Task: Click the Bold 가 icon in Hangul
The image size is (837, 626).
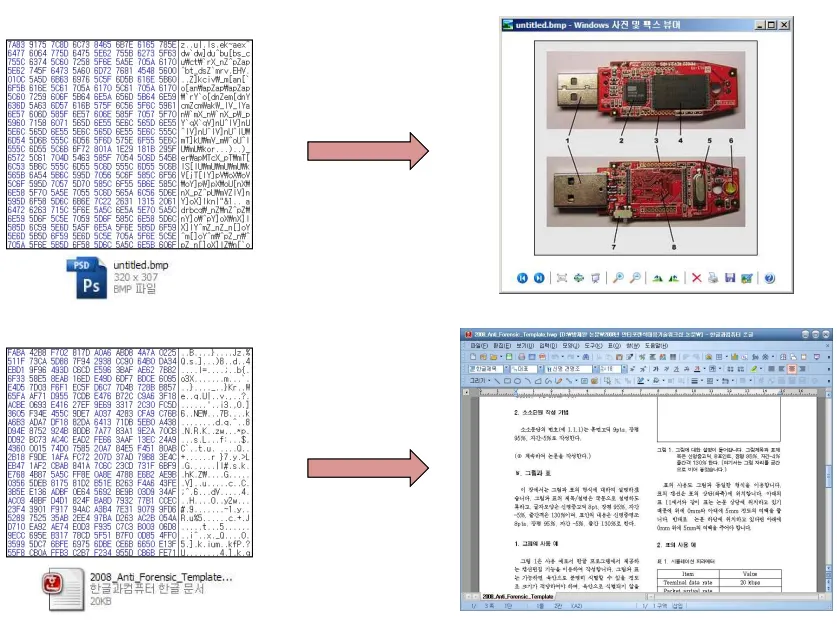Action: (x=656, y=369)
